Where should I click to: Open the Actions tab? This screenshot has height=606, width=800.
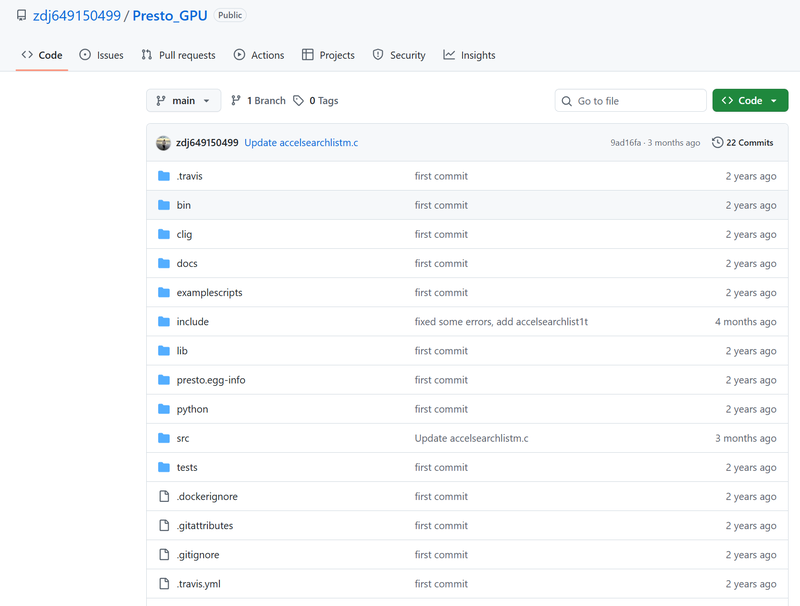point(259,55)
